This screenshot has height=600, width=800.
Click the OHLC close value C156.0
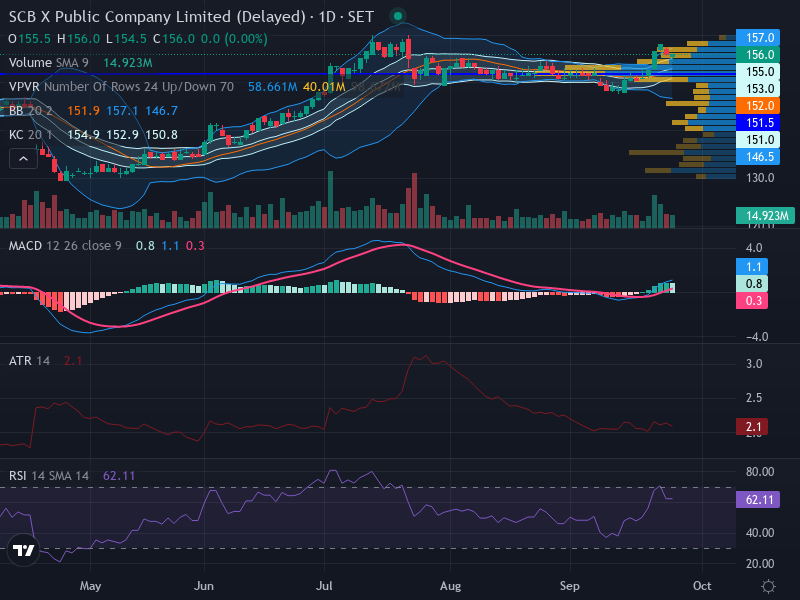pyautogui.click(x=174, y=39)
